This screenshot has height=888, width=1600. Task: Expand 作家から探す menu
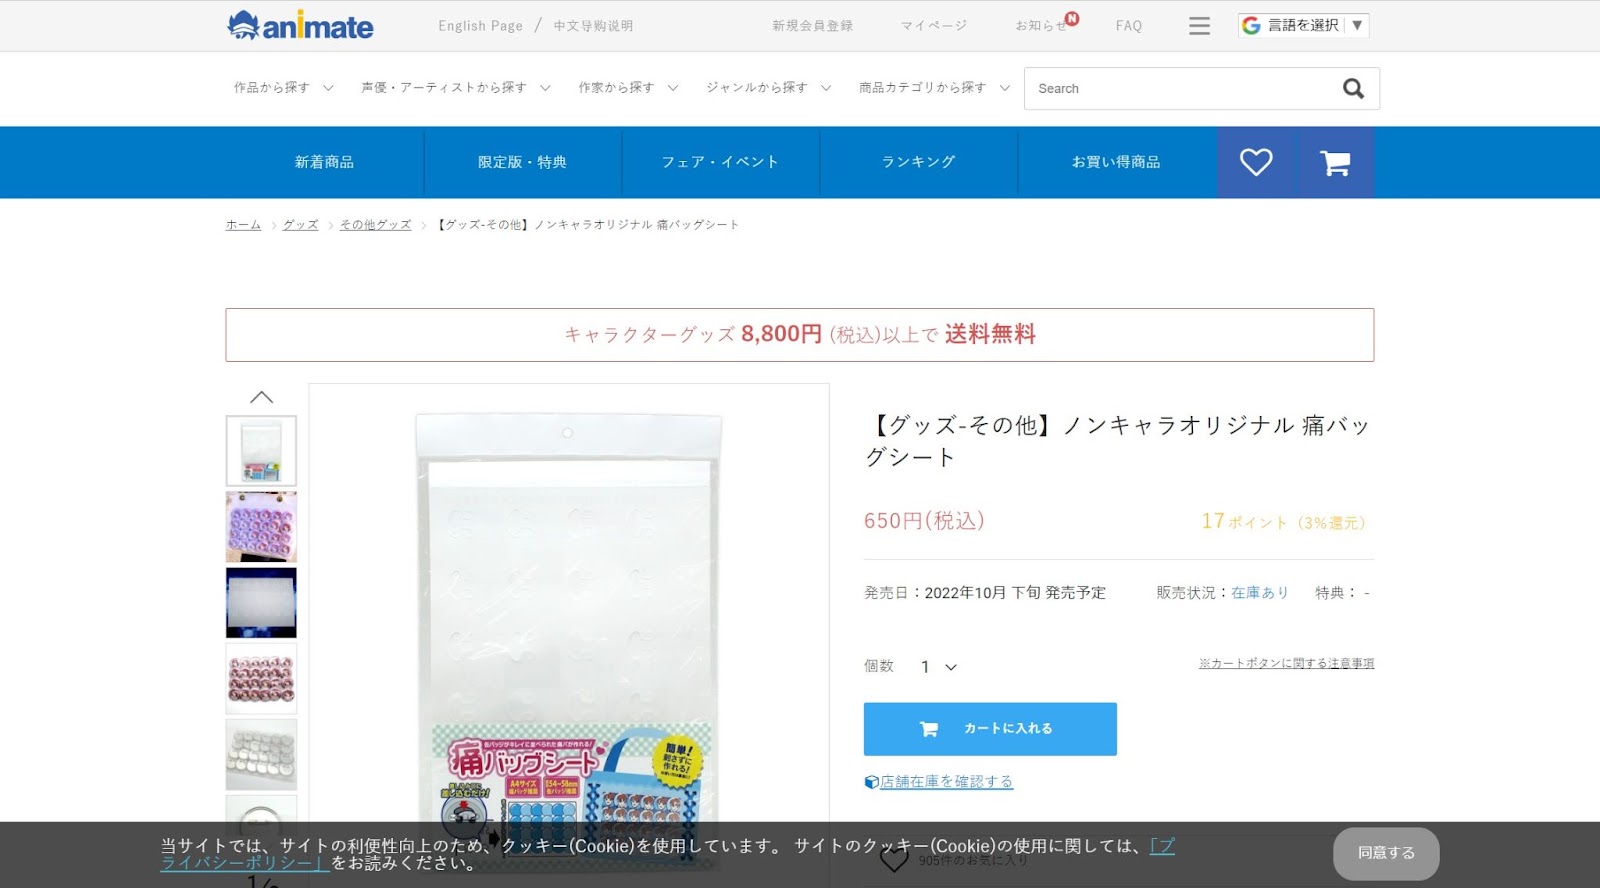[x=628, y=88]
